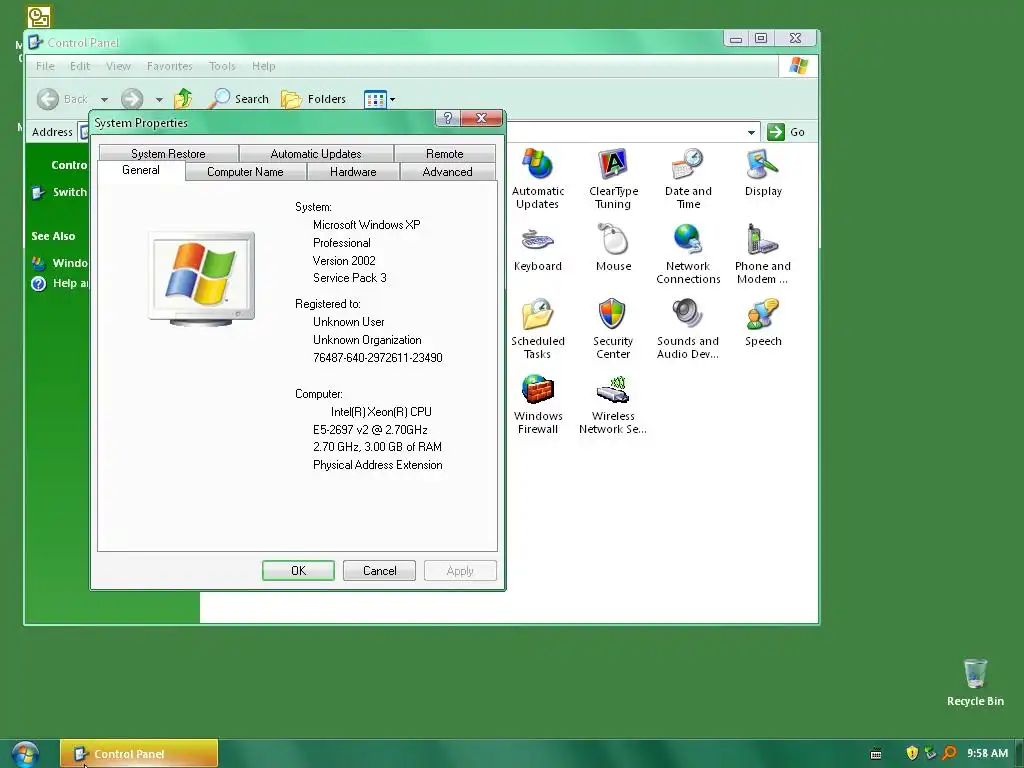Image resolution: width=1024 pixels, height=768 pixels.
Task: Open Security Center icon
Action: click(x=613, y=328)
